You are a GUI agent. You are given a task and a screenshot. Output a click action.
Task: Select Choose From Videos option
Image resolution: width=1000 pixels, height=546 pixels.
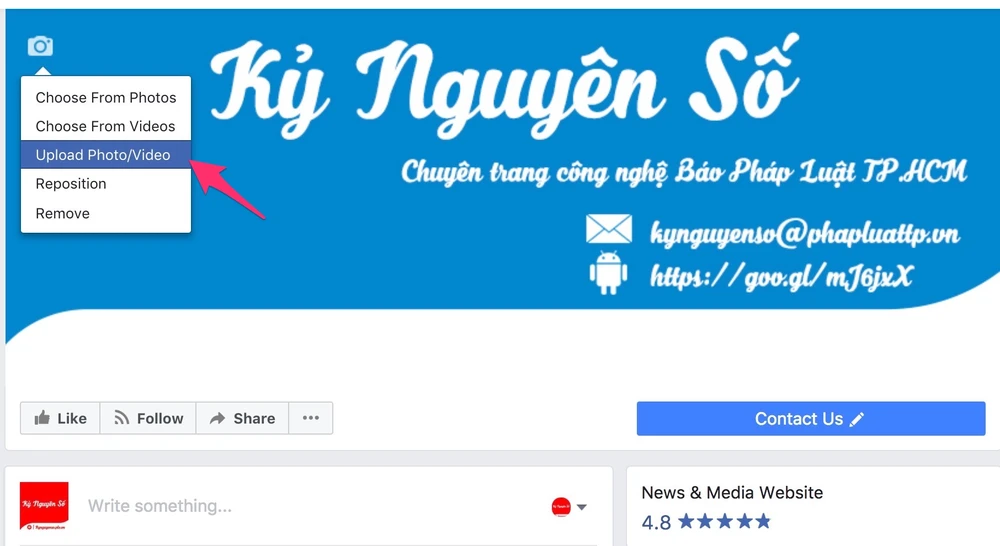point(106,126)
